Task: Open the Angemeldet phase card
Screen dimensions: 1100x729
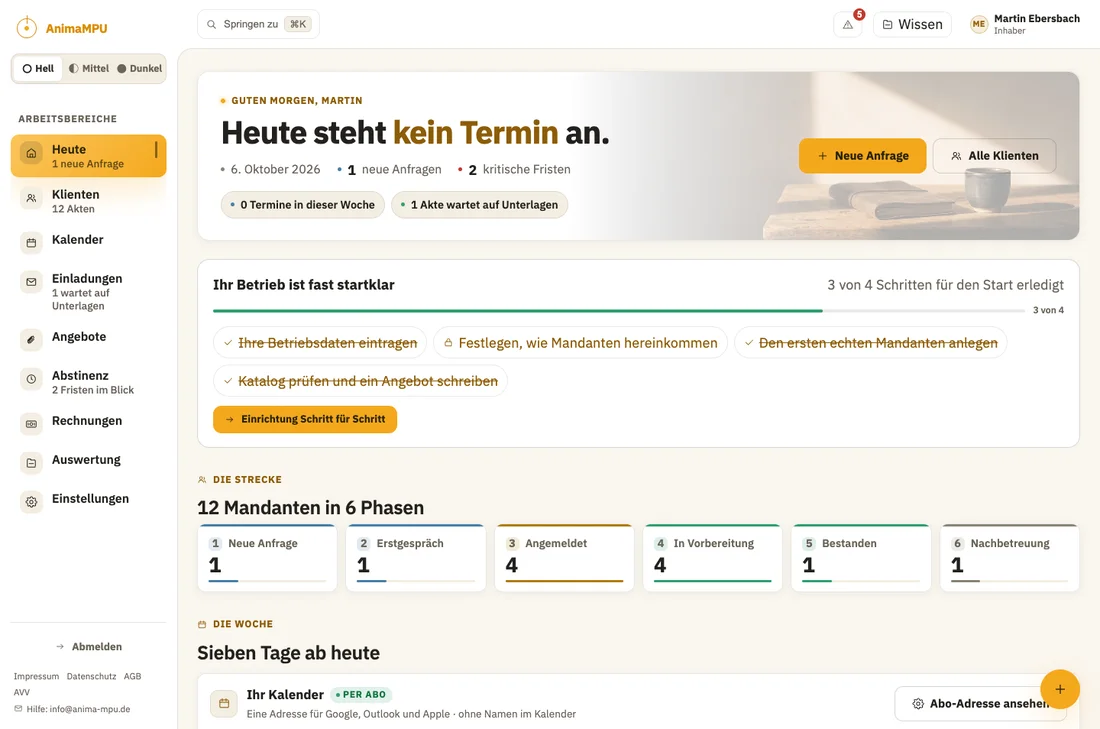Action: click(x=564, y=558)
